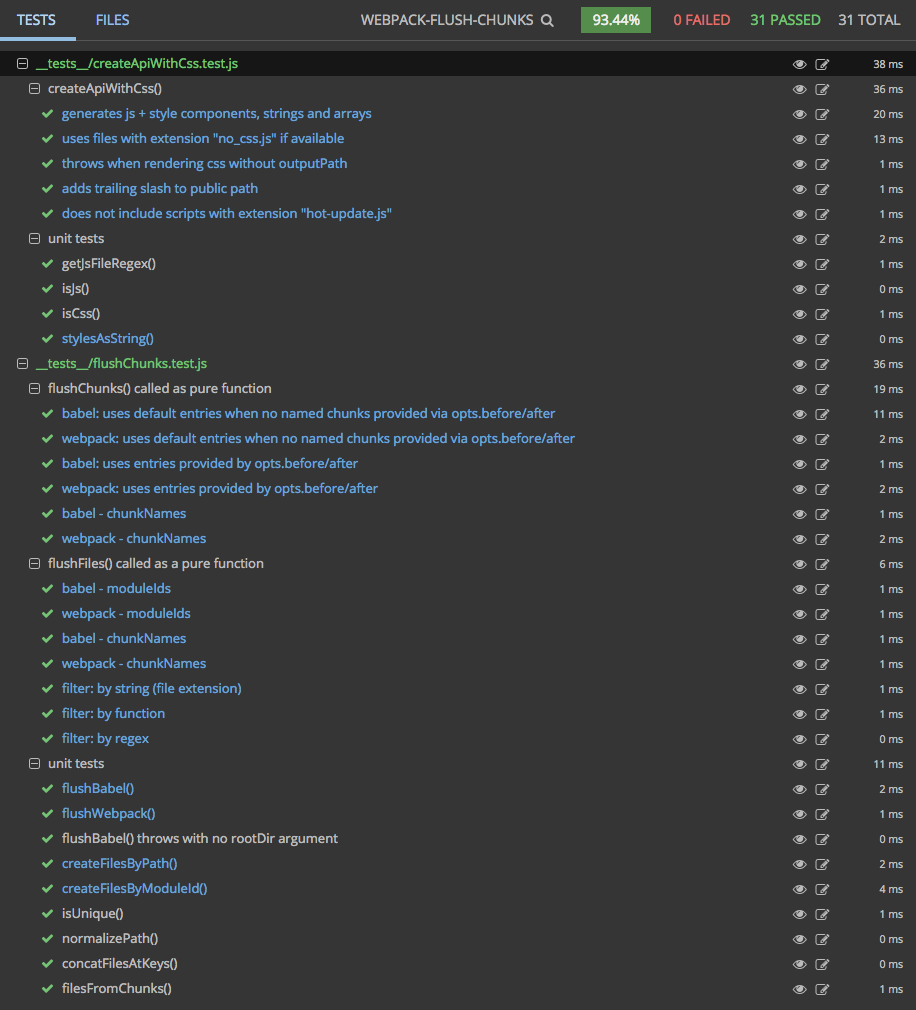Open edit icon for 'generates js + style components' test
916x1010 pixels.
coord(822,114)
